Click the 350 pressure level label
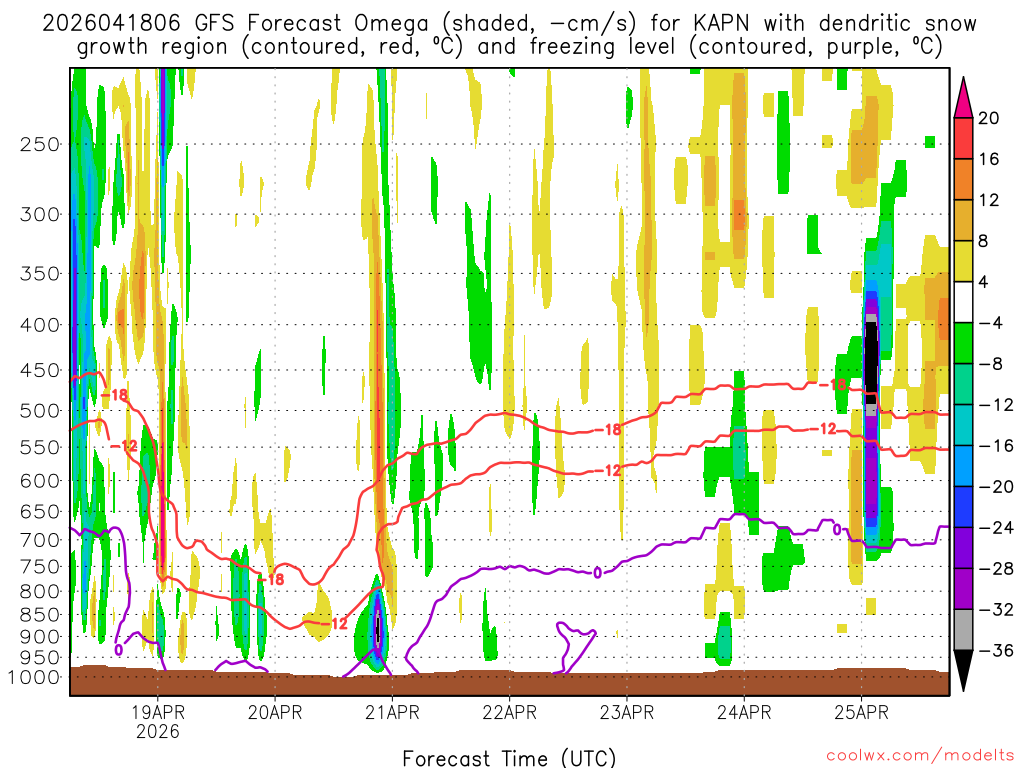1024x768 pixels. tap(40, 274)
